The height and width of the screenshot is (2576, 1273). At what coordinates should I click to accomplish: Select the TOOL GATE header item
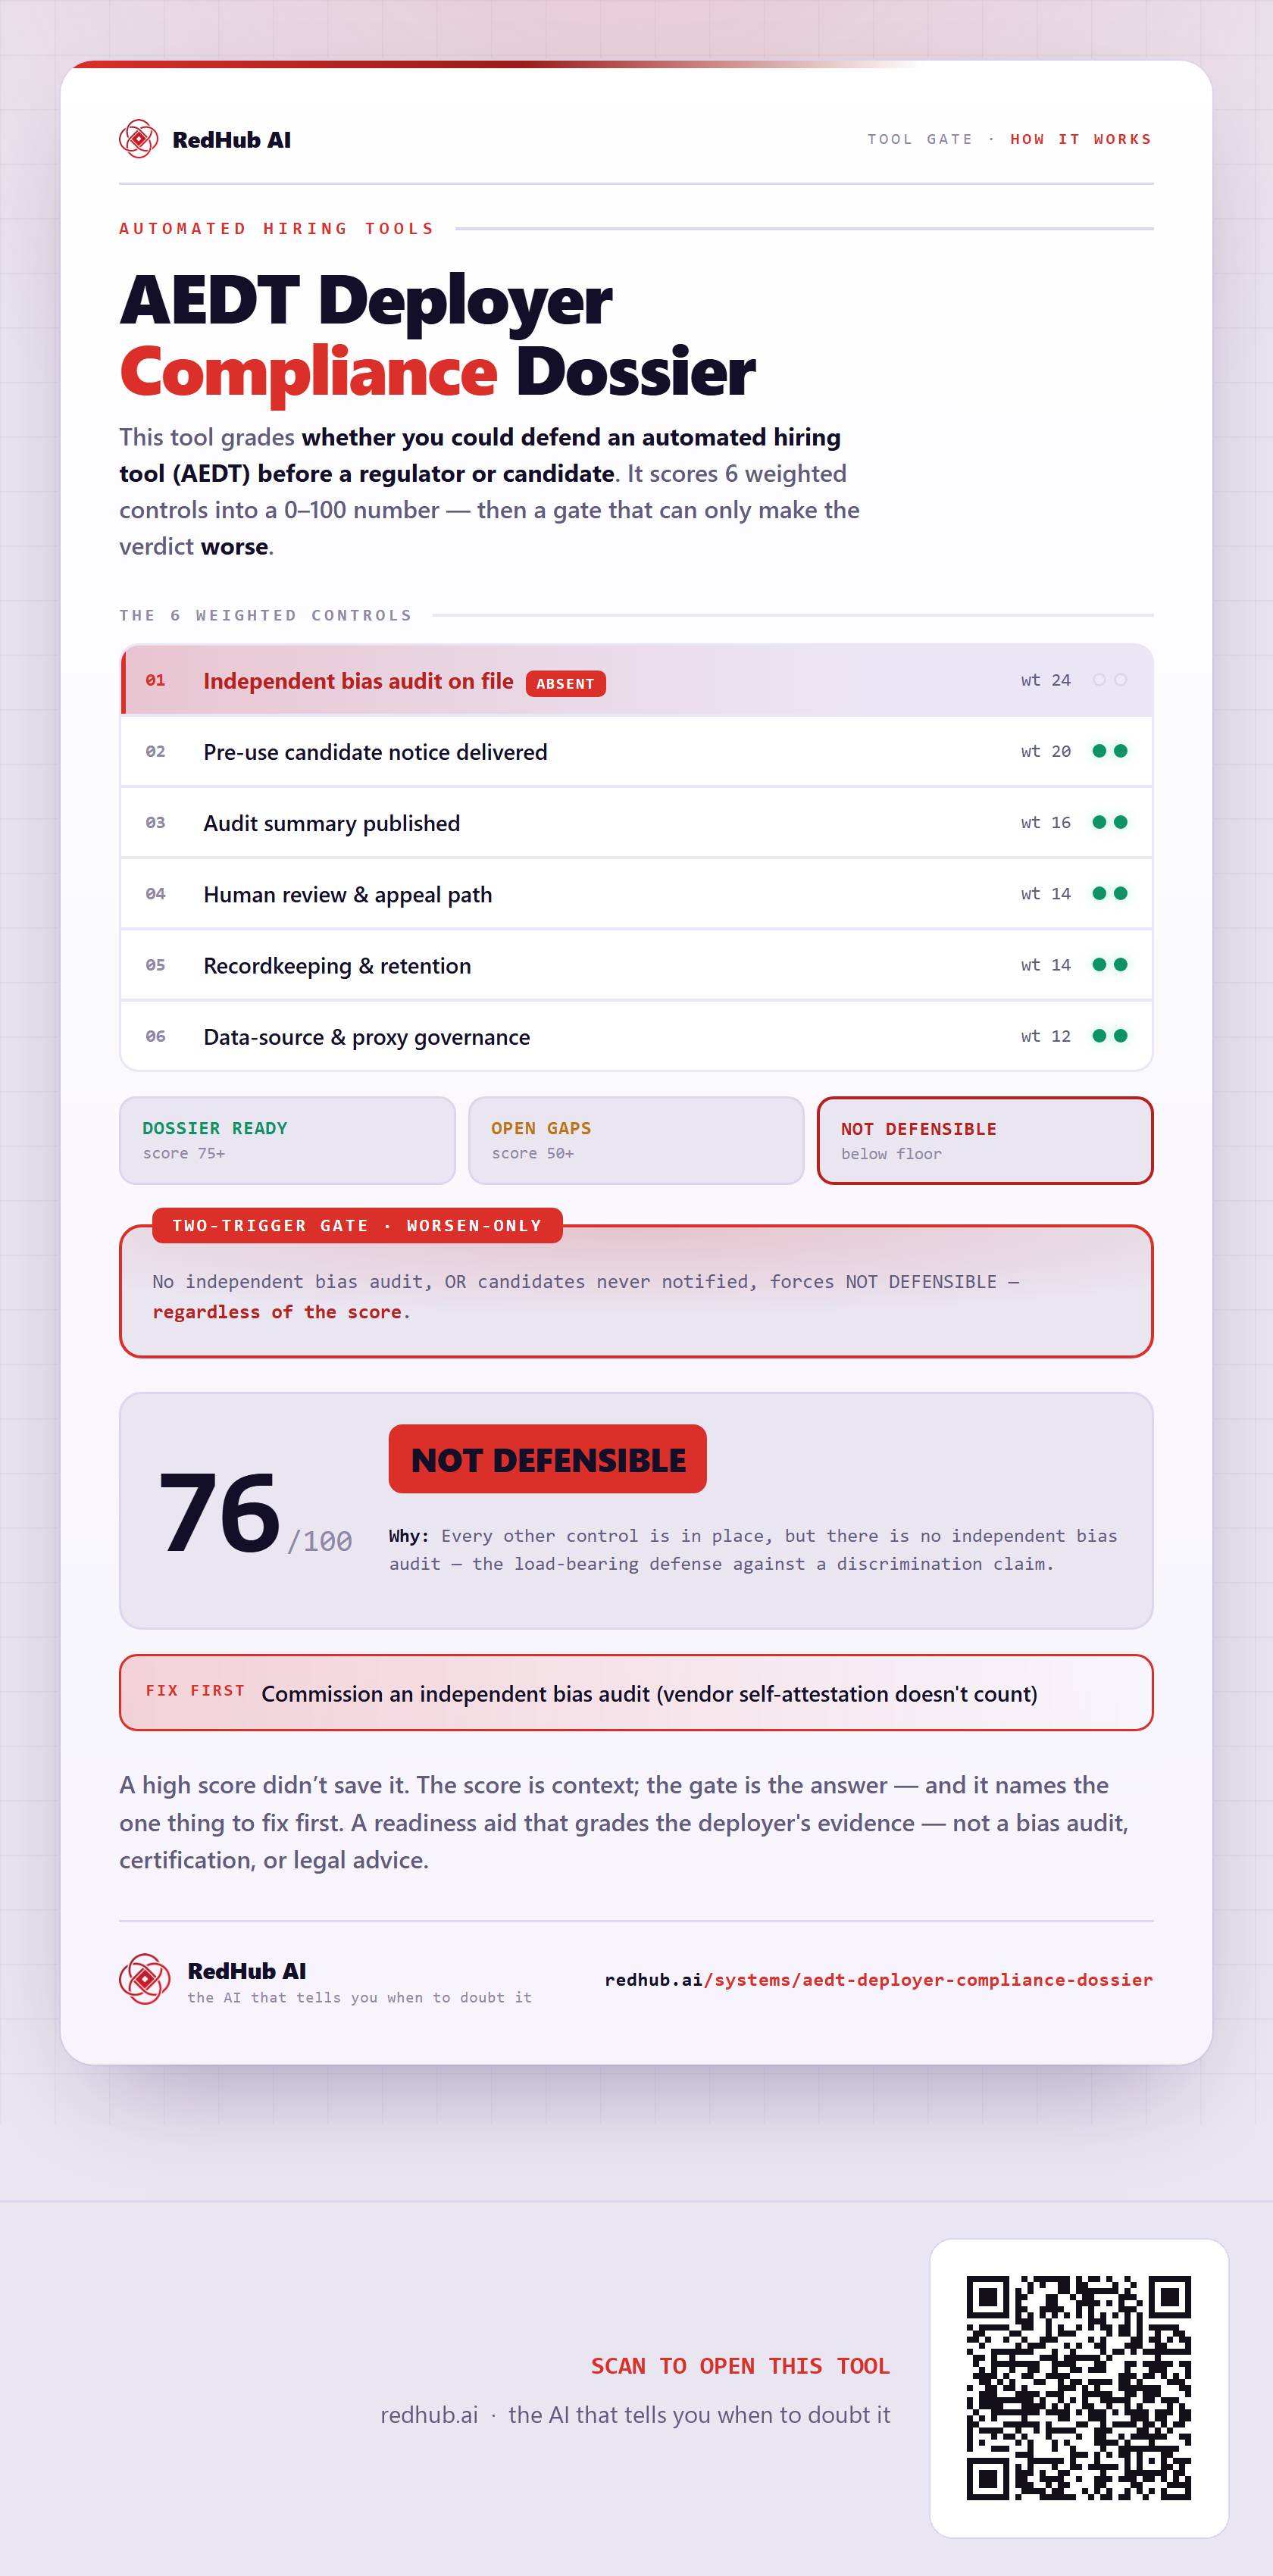(x=920, y=139)
